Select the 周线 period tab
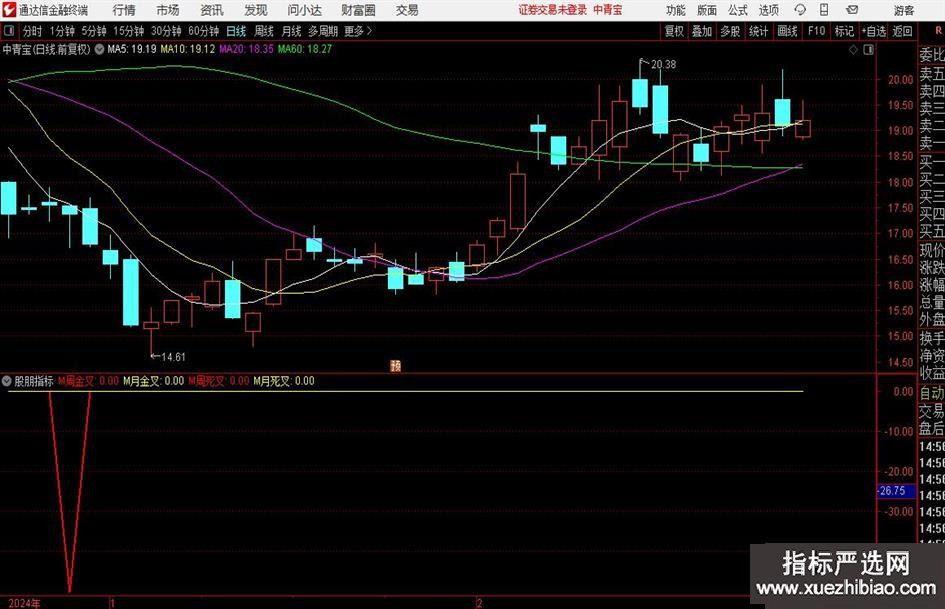 [x=264, y=31]
